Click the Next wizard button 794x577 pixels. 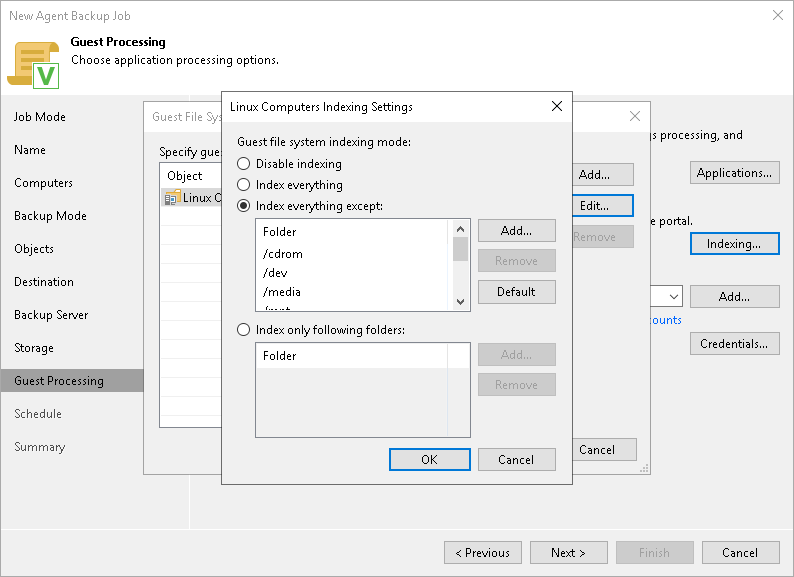[x=569, y=553]
